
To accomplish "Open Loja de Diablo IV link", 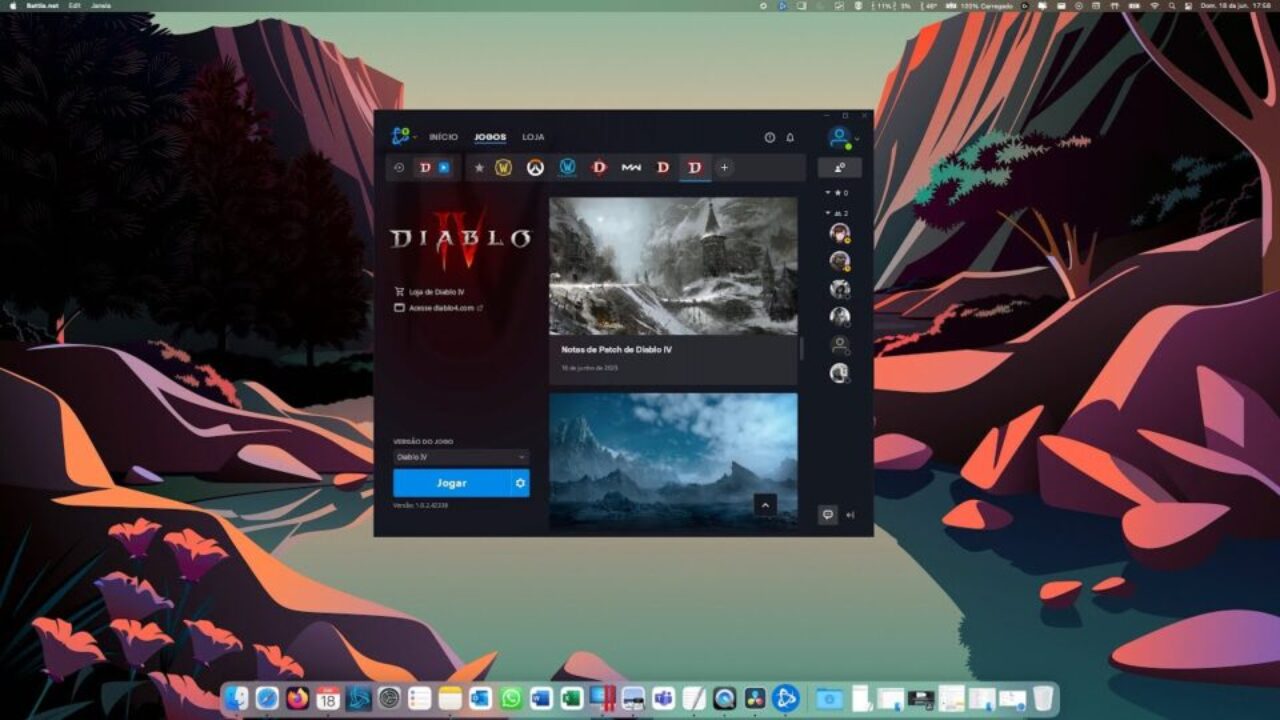I will click(430, 292).
